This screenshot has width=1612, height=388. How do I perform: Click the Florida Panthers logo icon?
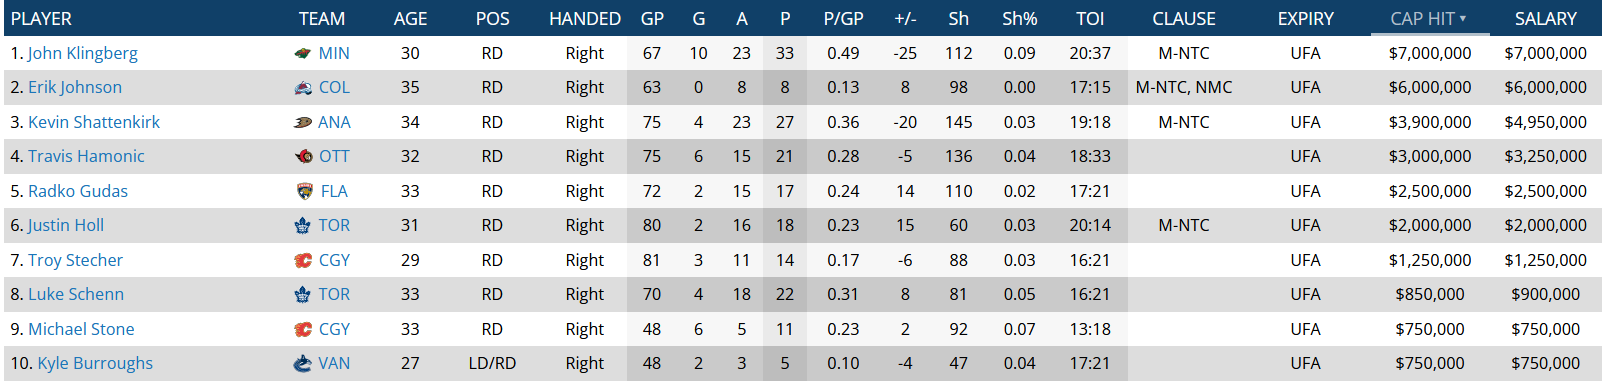click(304, 192)
